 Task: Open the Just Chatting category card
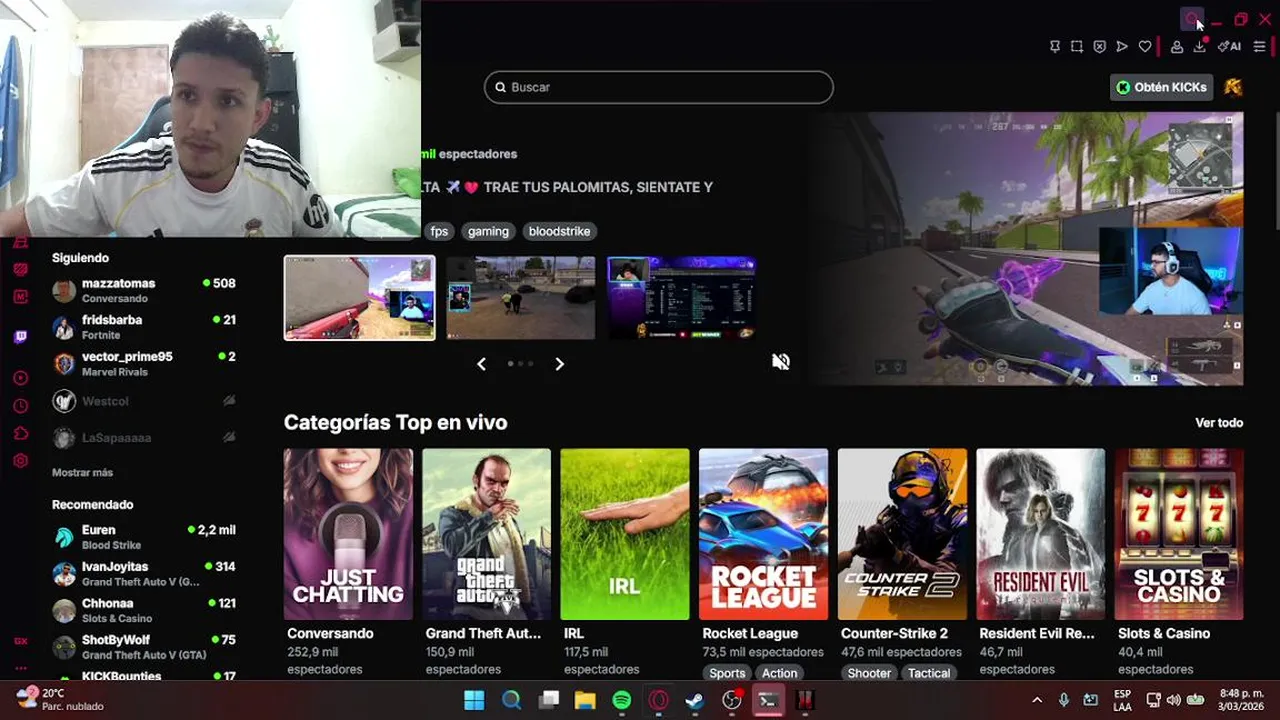click(348, 534)
